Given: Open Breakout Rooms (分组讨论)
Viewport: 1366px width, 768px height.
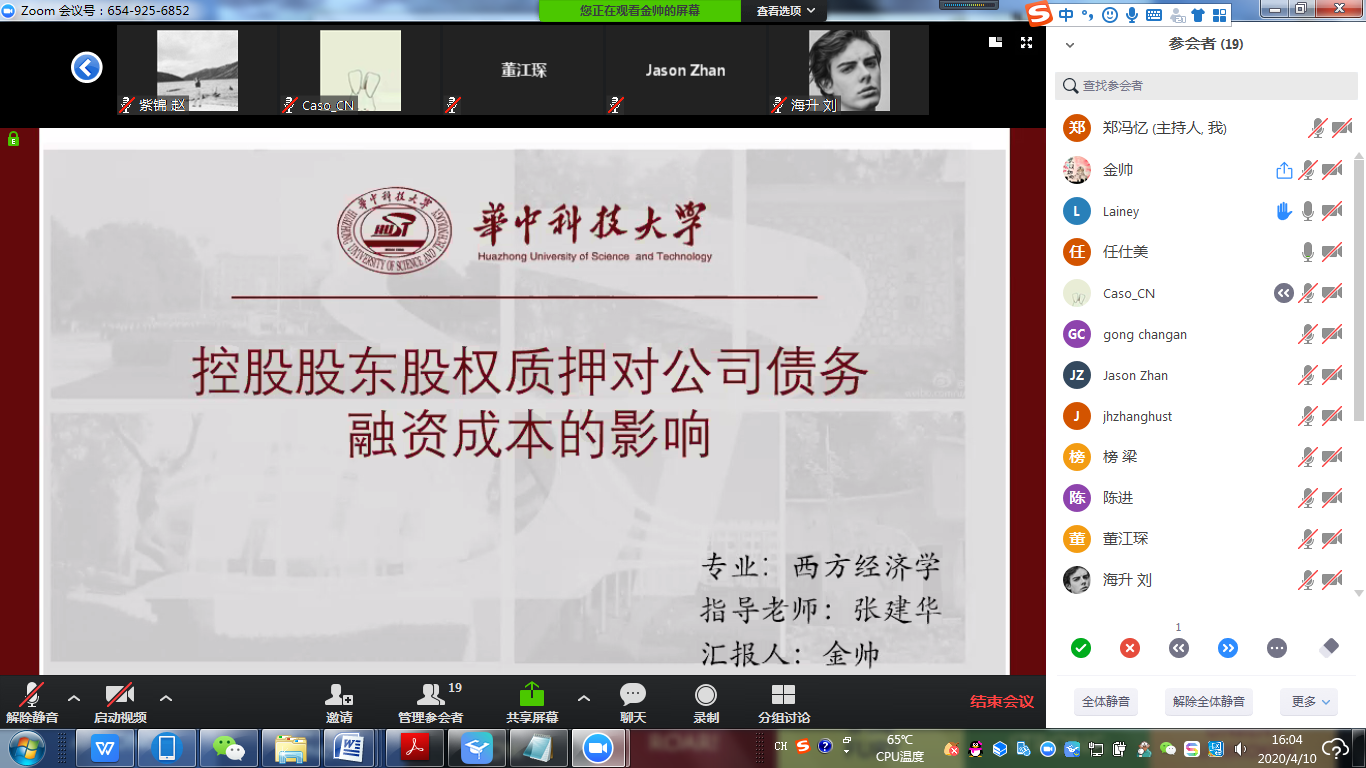Looking at the screenshot, I should coord(784,696).
